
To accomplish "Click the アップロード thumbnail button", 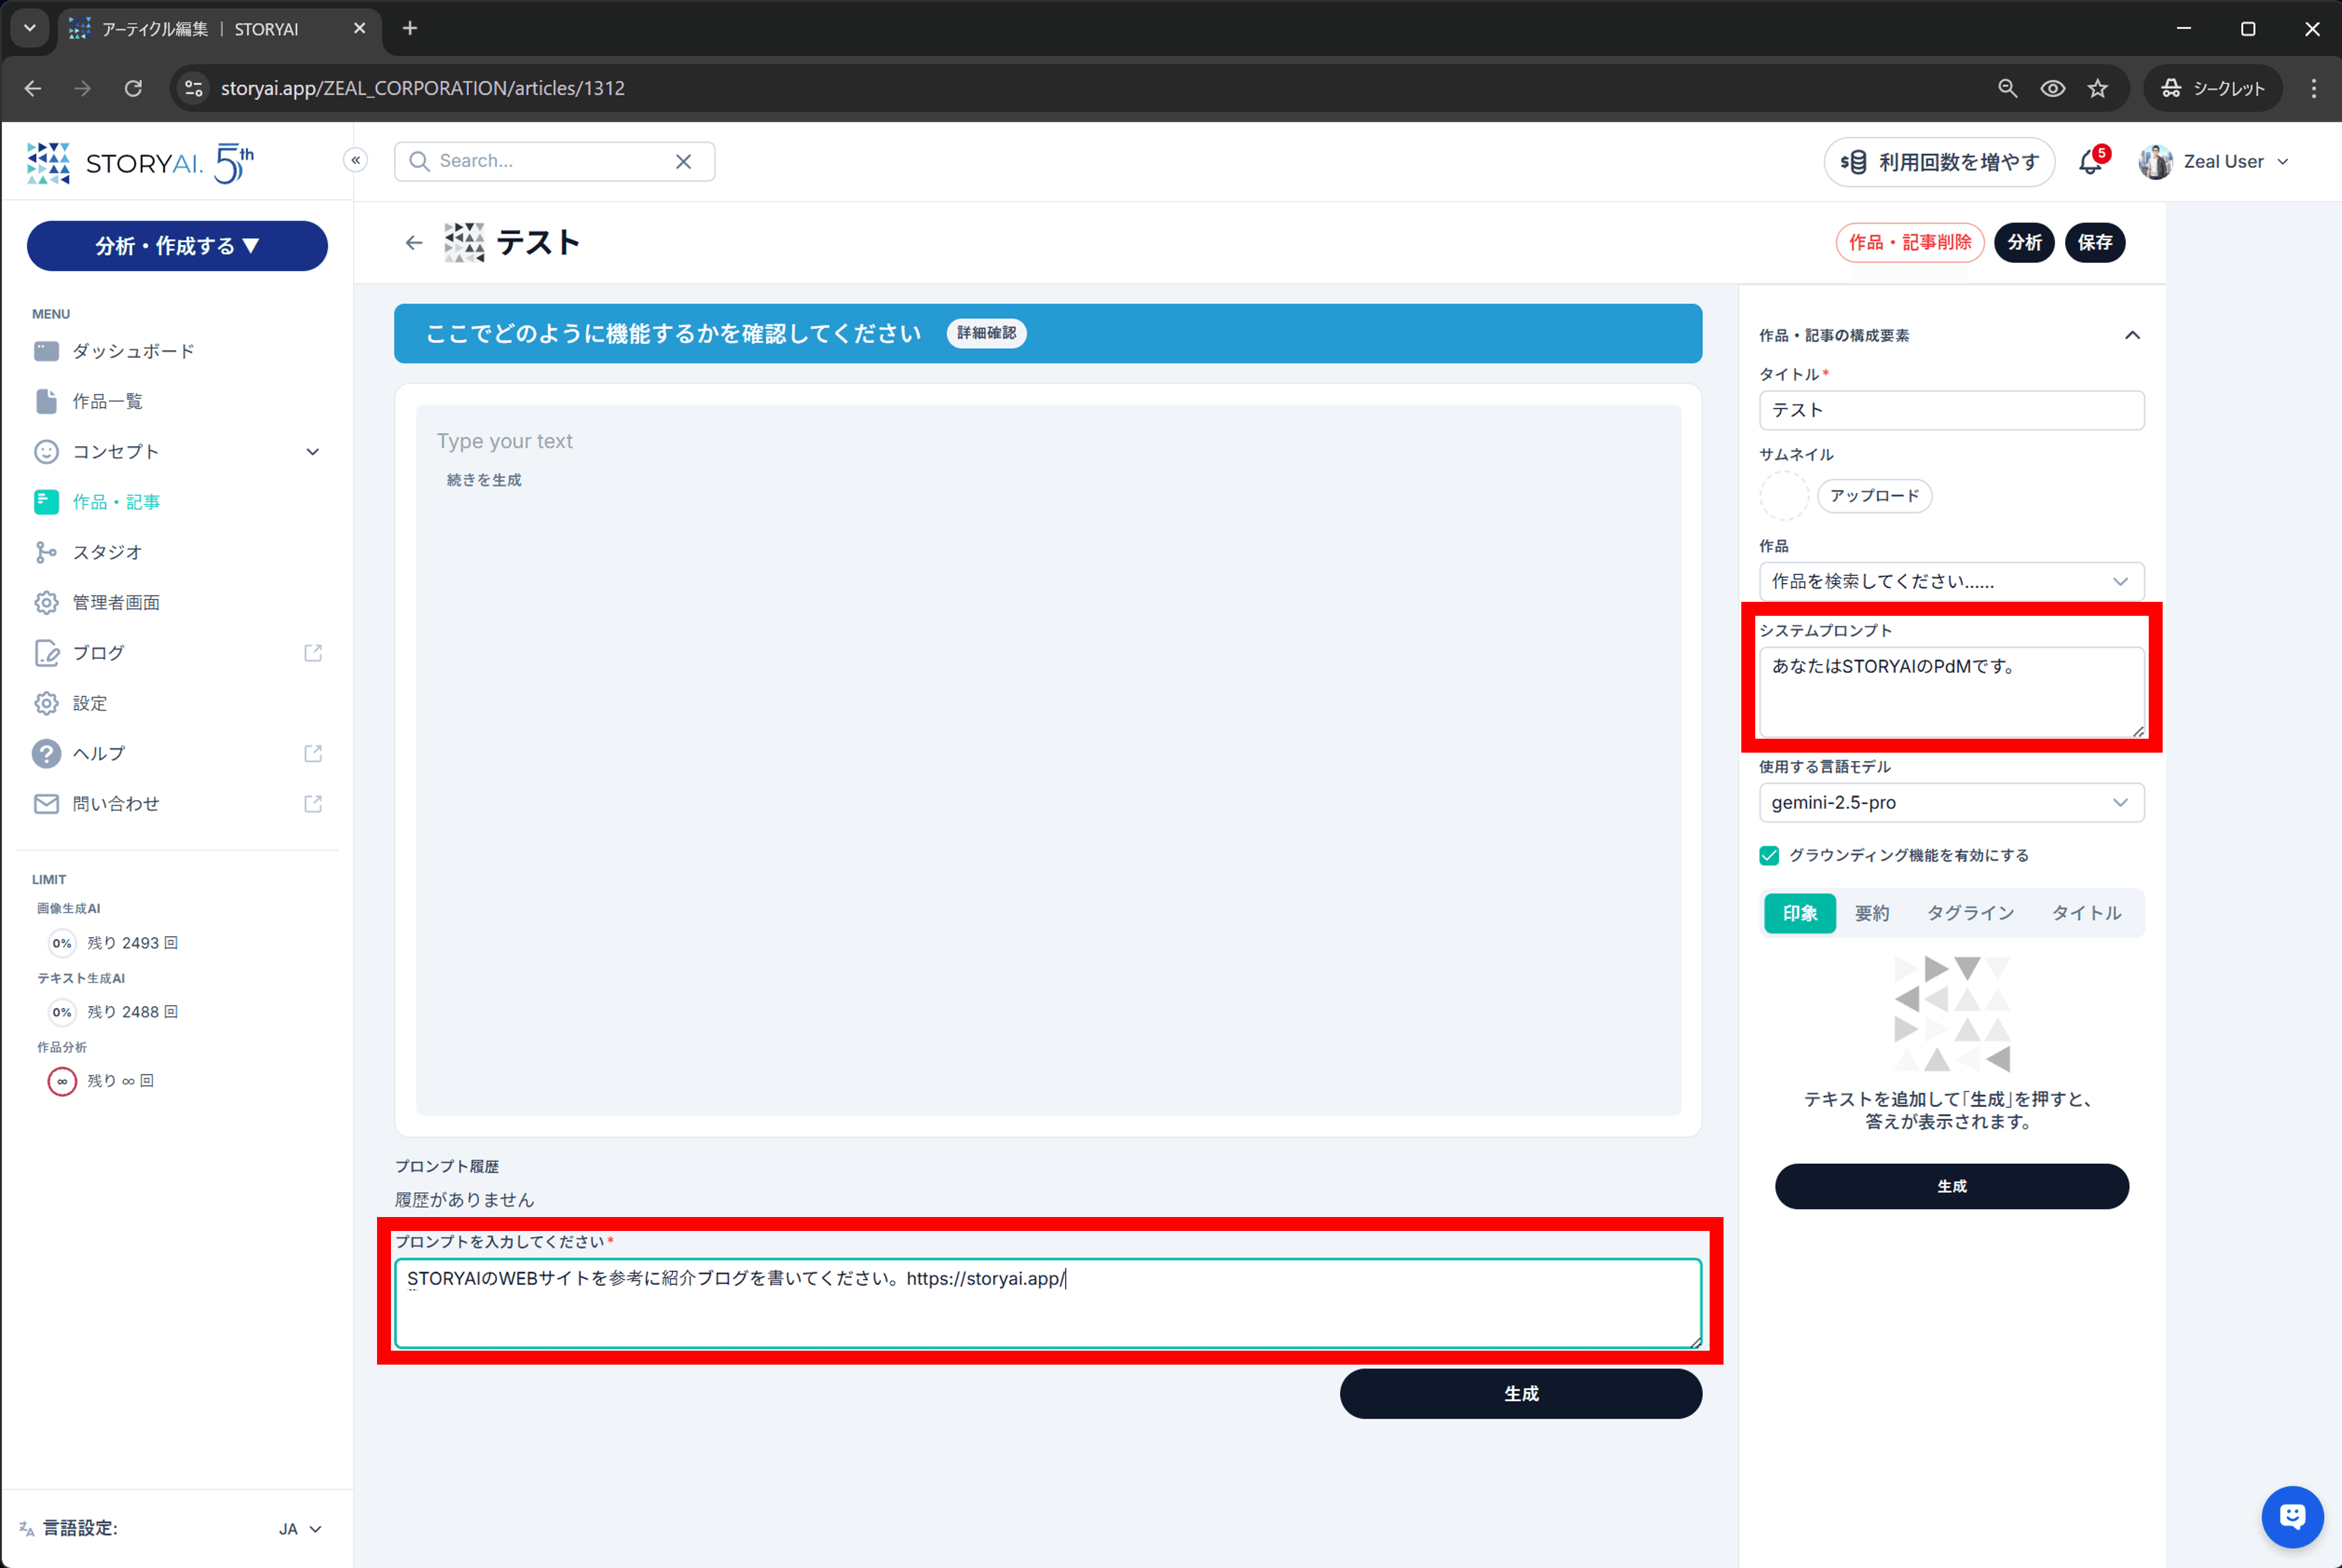I will click(1874, 496).
